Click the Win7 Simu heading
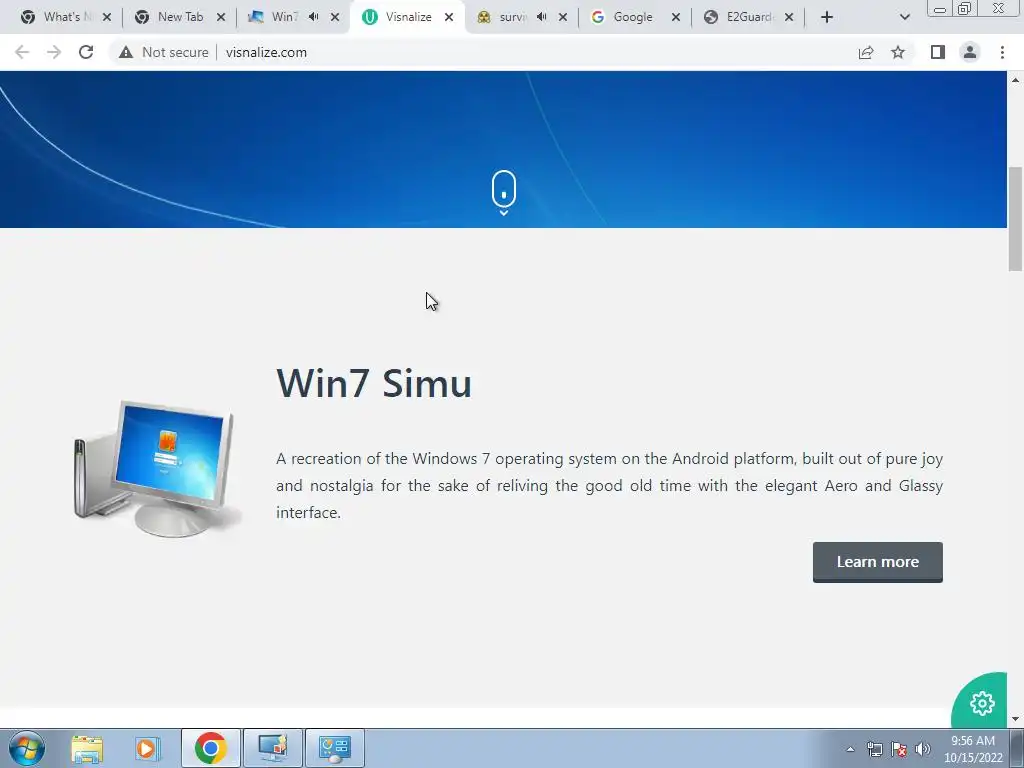 pos(374,383)
